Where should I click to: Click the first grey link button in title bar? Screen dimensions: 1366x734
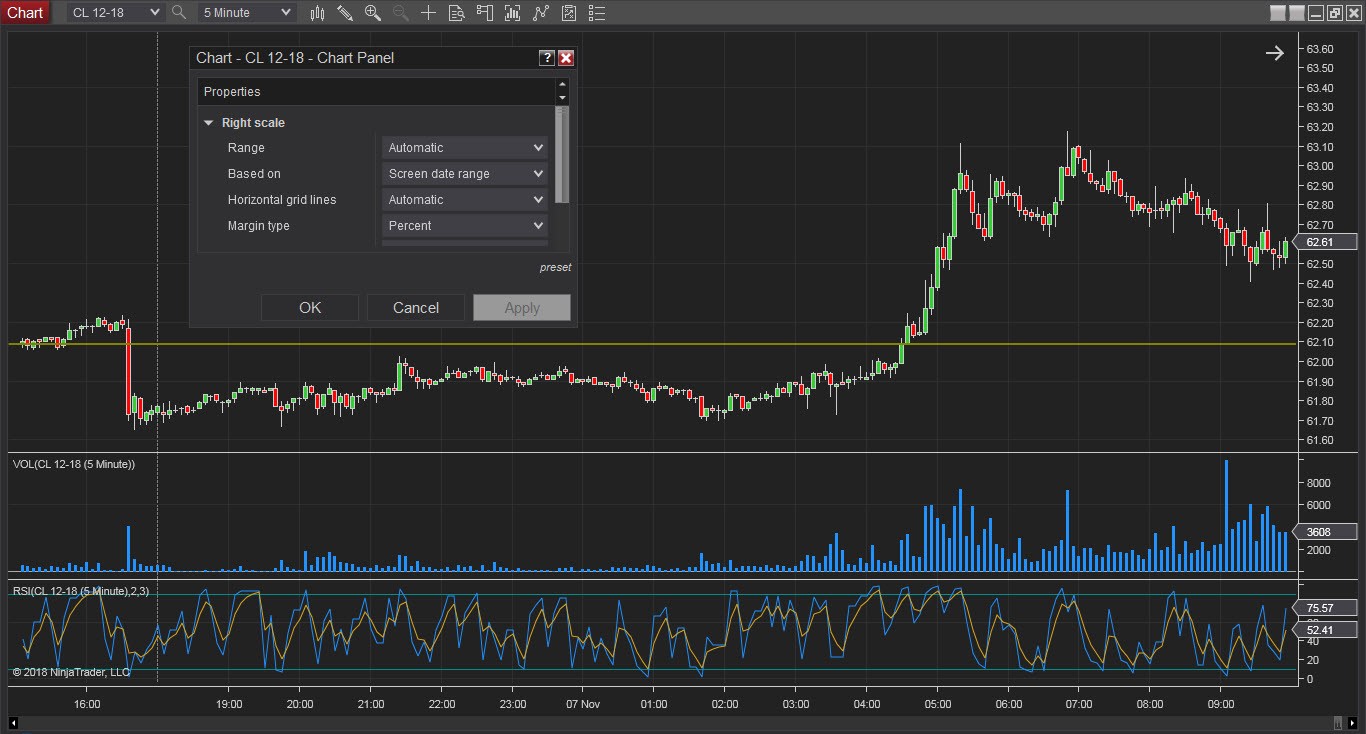(x=1278, y=13)
